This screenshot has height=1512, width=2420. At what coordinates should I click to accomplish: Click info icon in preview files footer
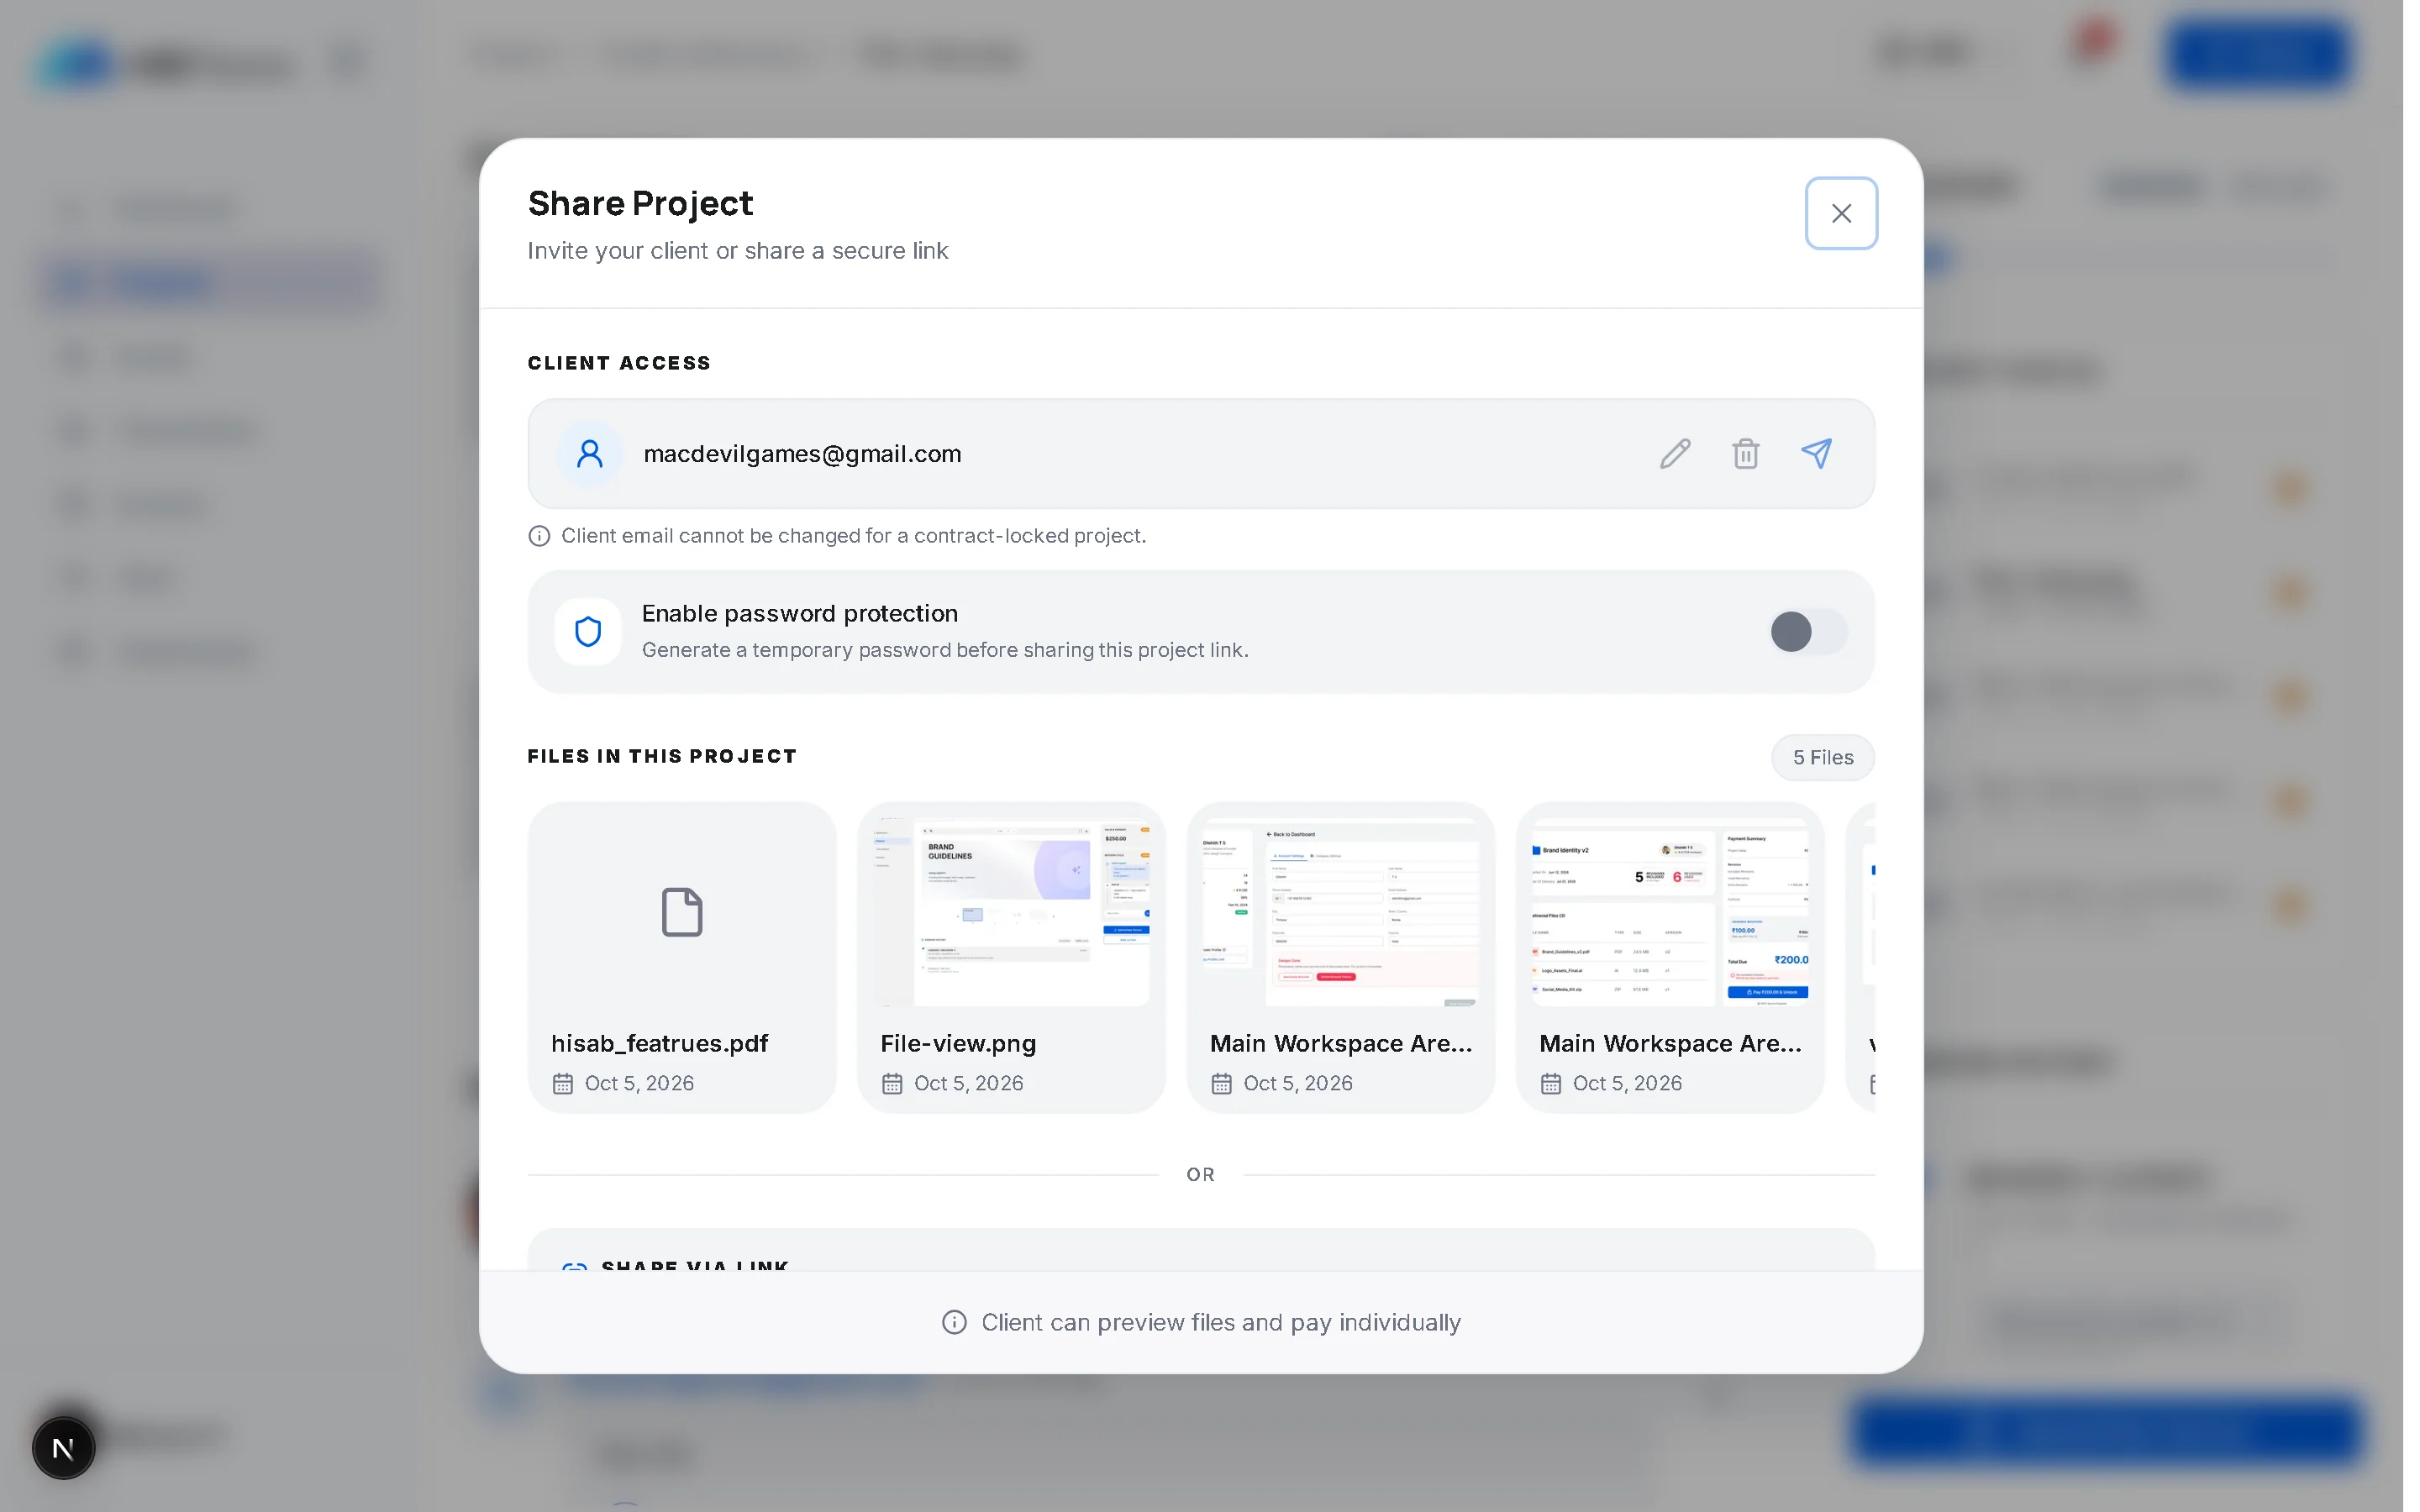[x=954, y=1323]
